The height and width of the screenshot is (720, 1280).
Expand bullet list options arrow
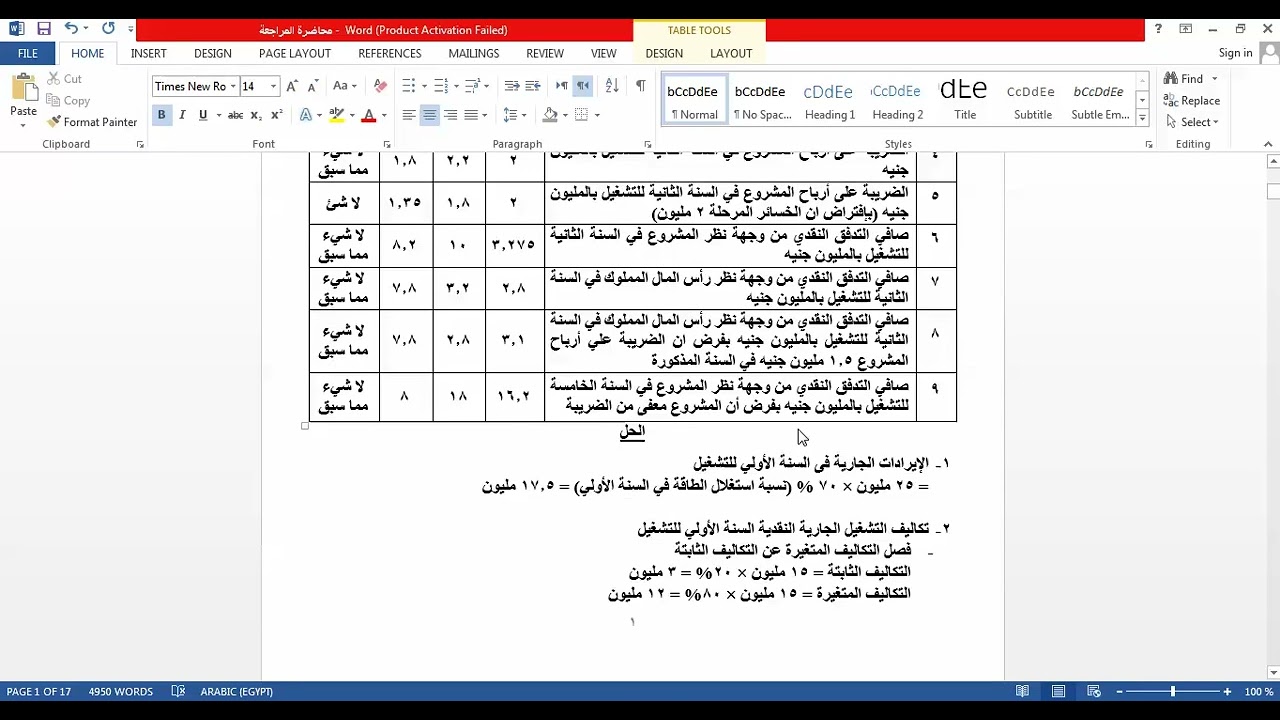point(424,86)
